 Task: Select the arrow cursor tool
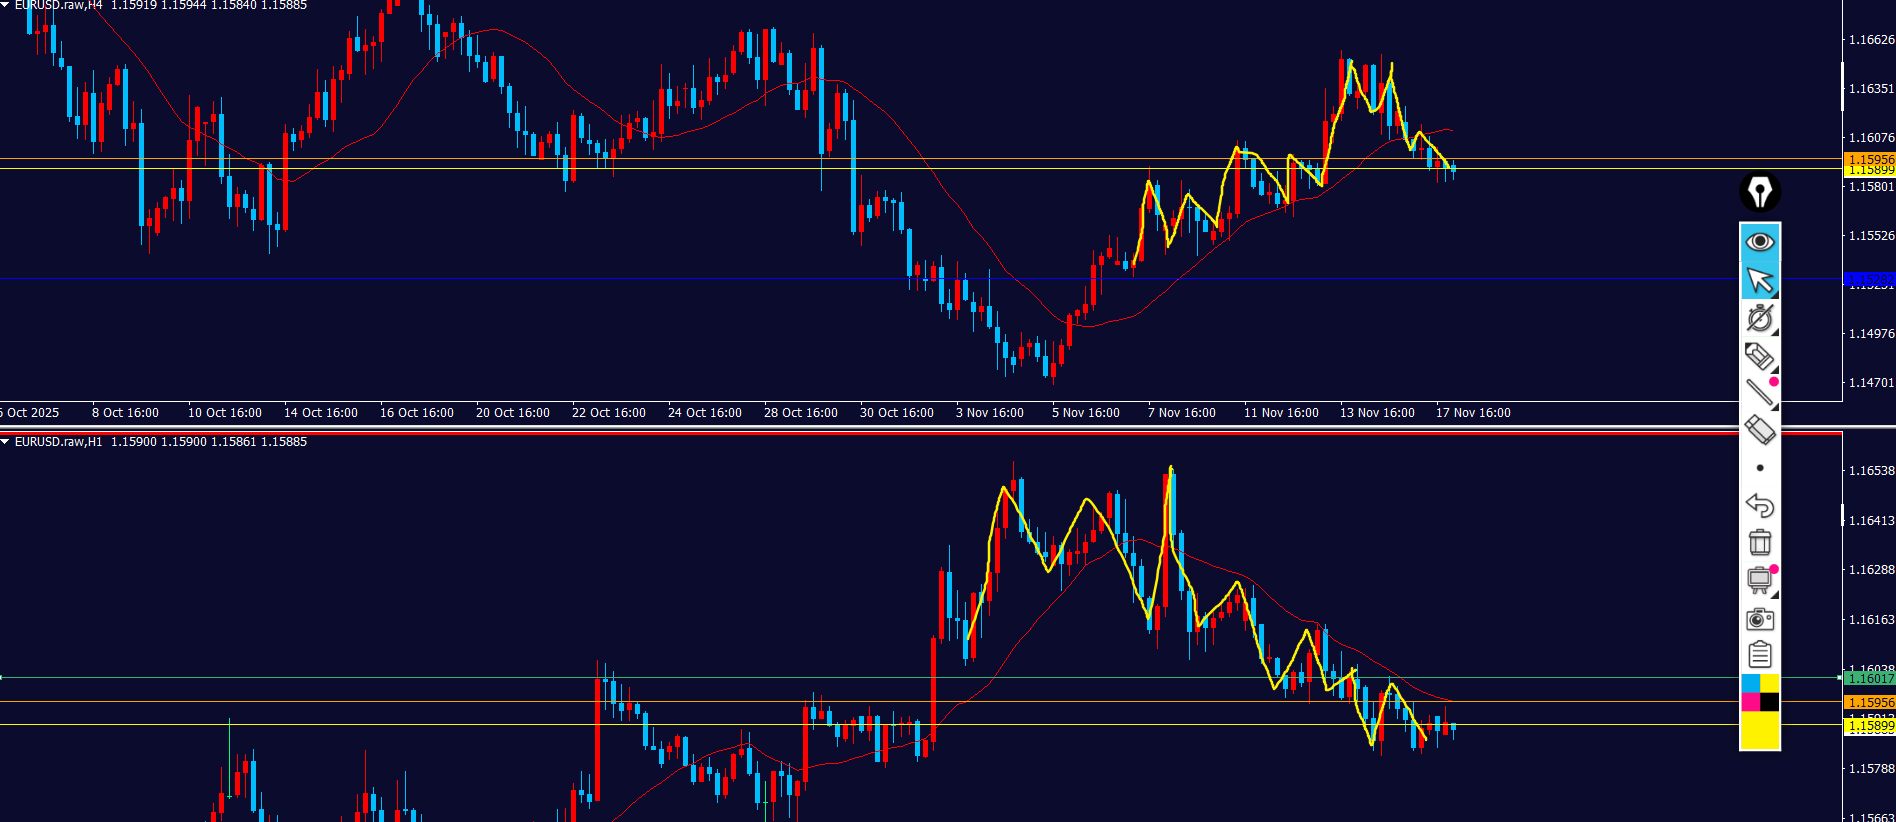1759,281
